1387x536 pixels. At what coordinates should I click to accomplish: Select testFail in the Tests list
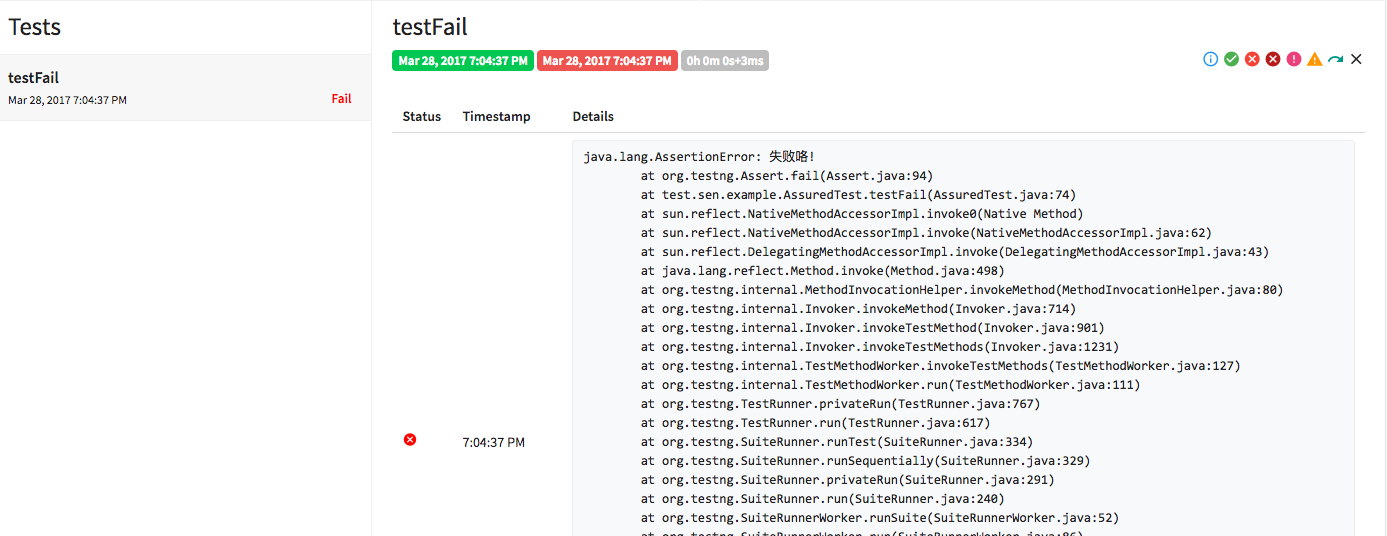click(34, 78)
